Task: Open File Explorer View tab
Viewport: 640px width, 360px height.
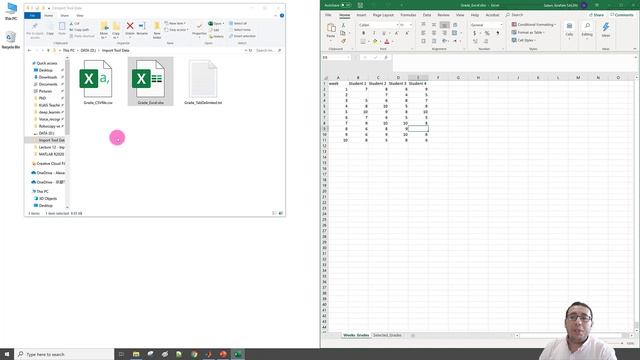Action: (x=80, y=16)
